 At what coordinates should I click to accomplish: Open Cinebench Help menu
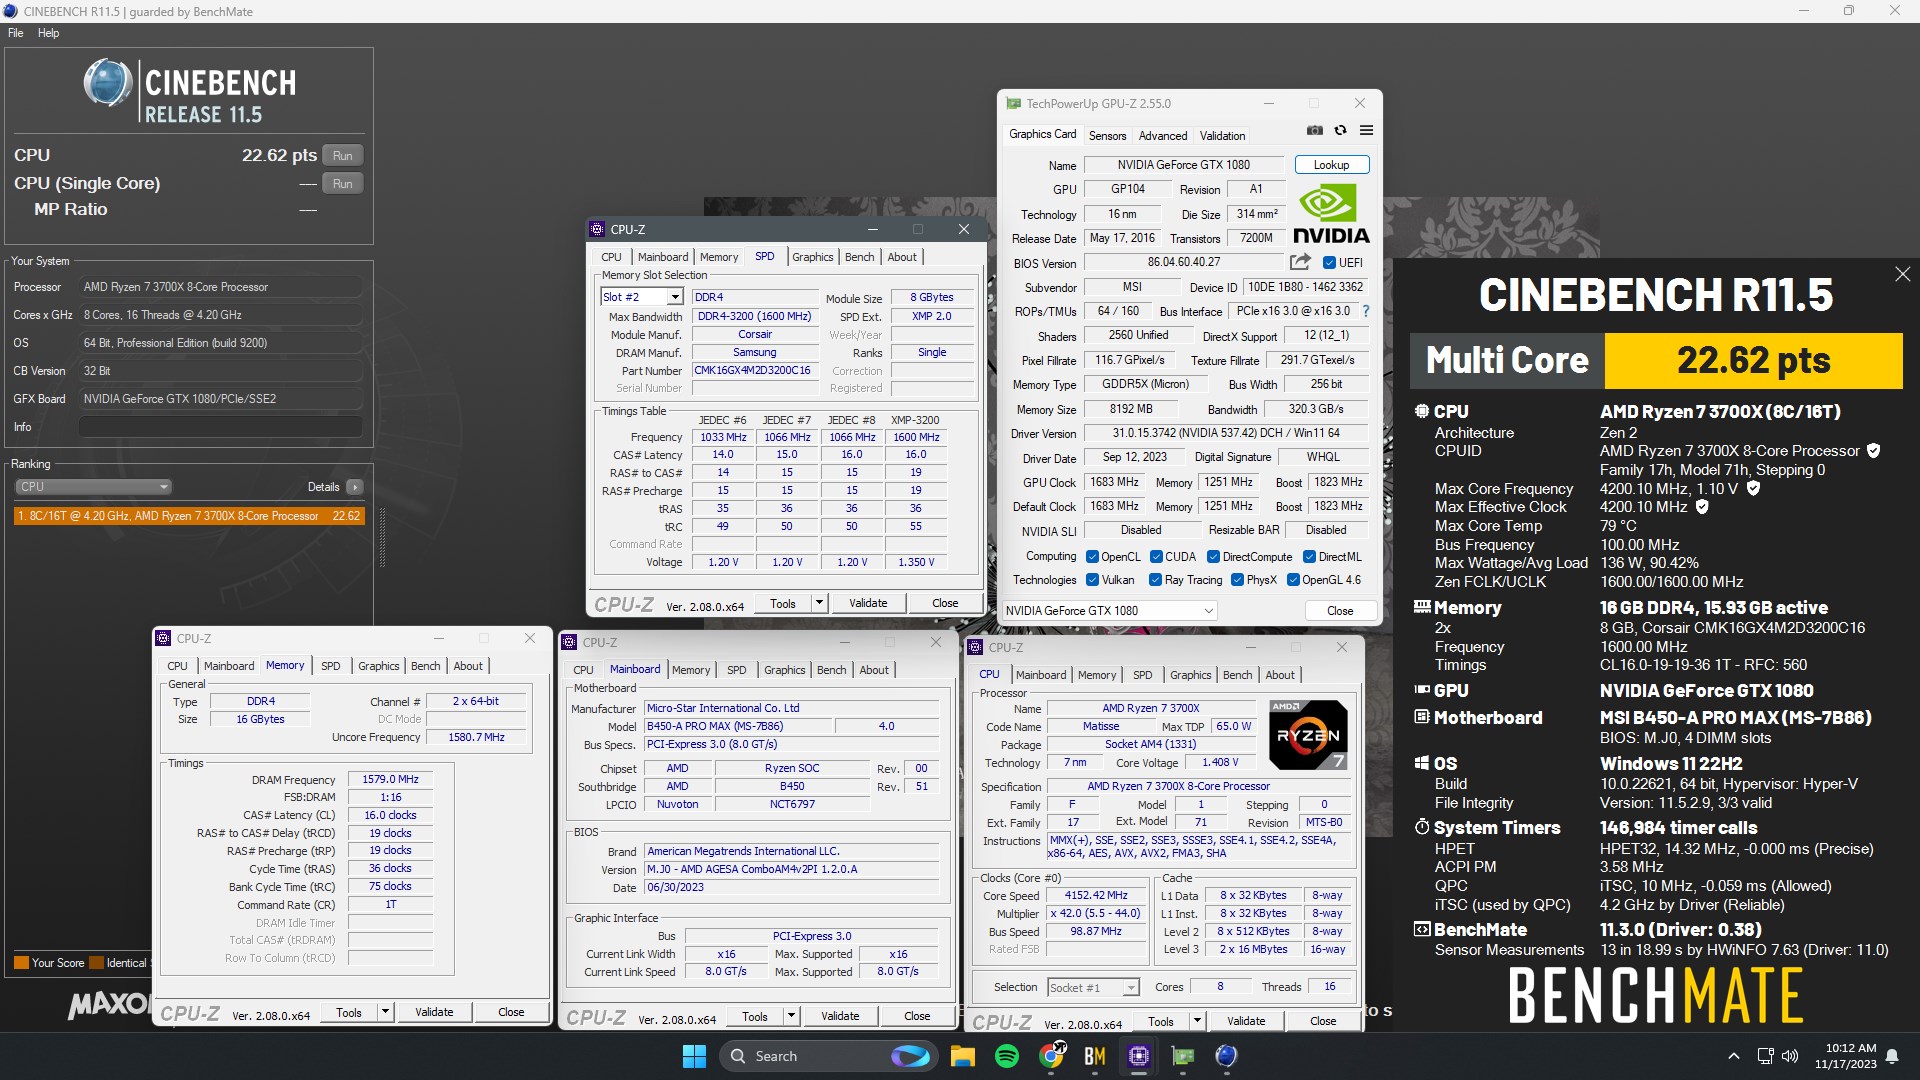click(x=48, y=33)
